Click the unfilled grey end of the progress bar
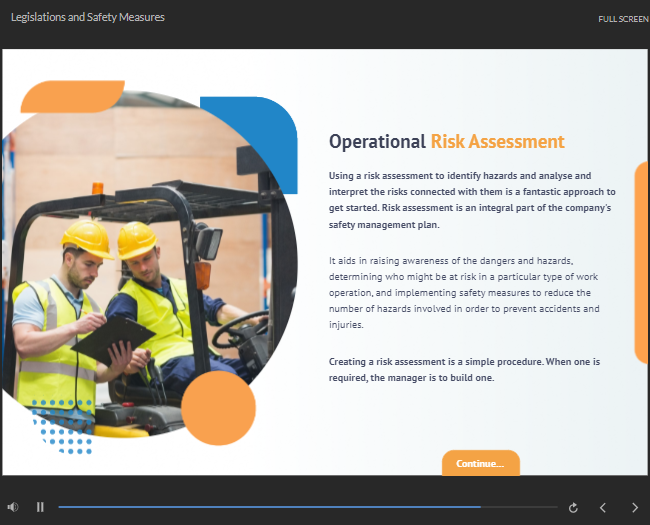 520,507
